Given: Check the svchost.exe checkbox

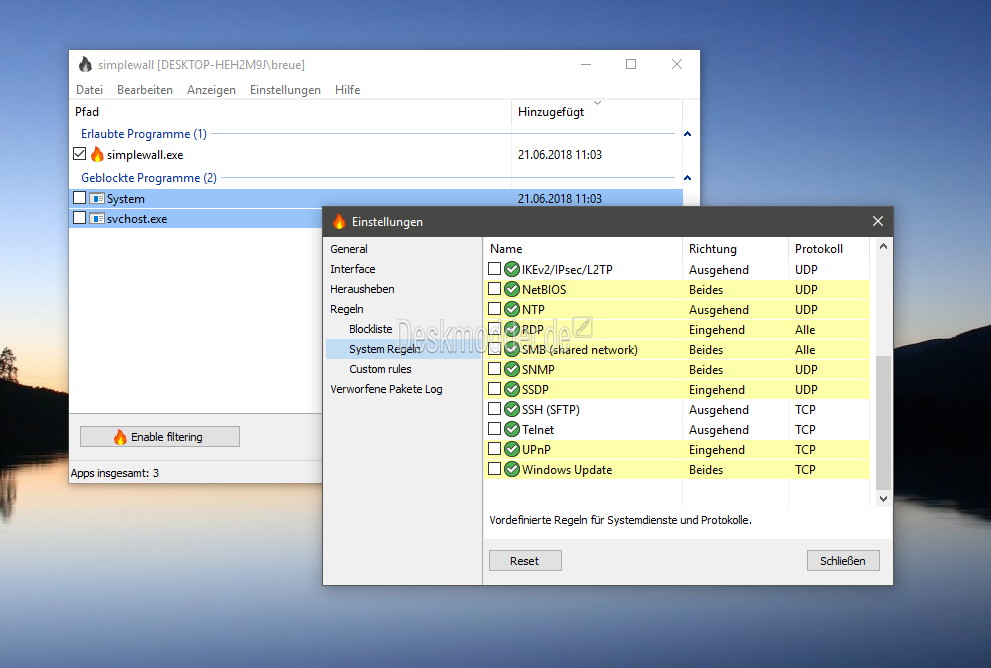Looking at the screenshot, I should tap(80, 218).
